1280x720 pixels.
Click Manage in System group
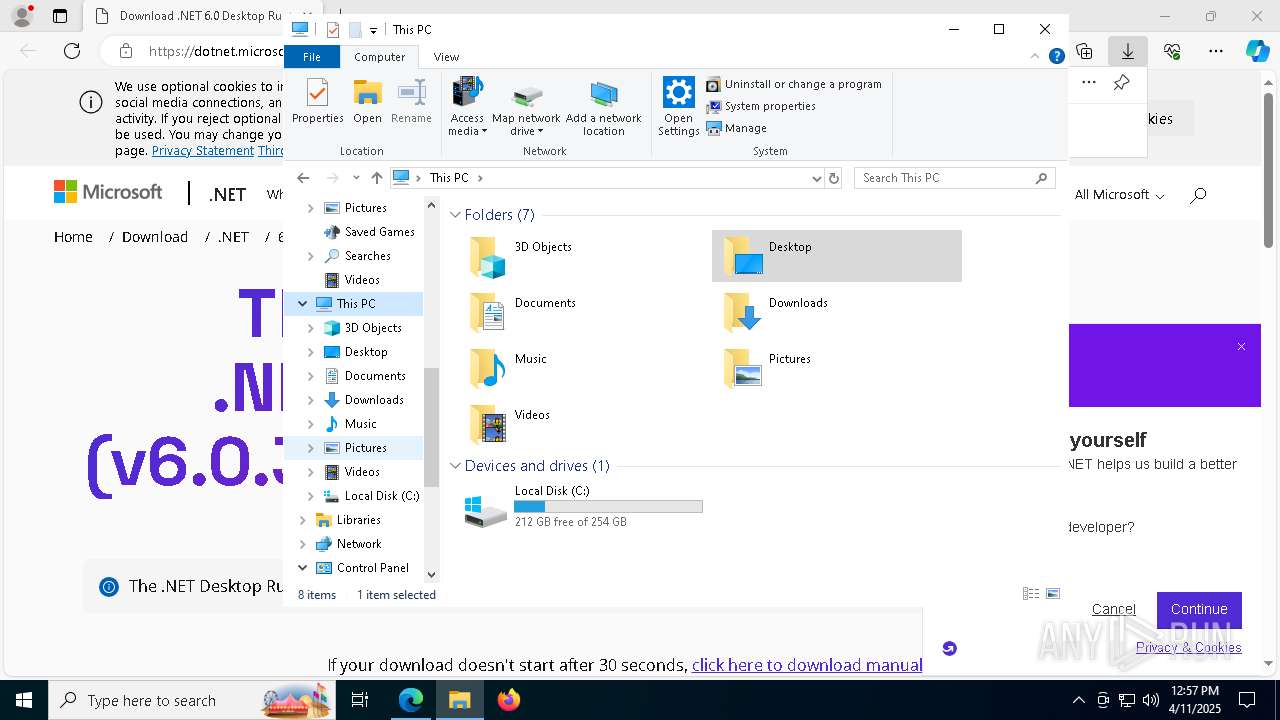[x=736, y=128]
